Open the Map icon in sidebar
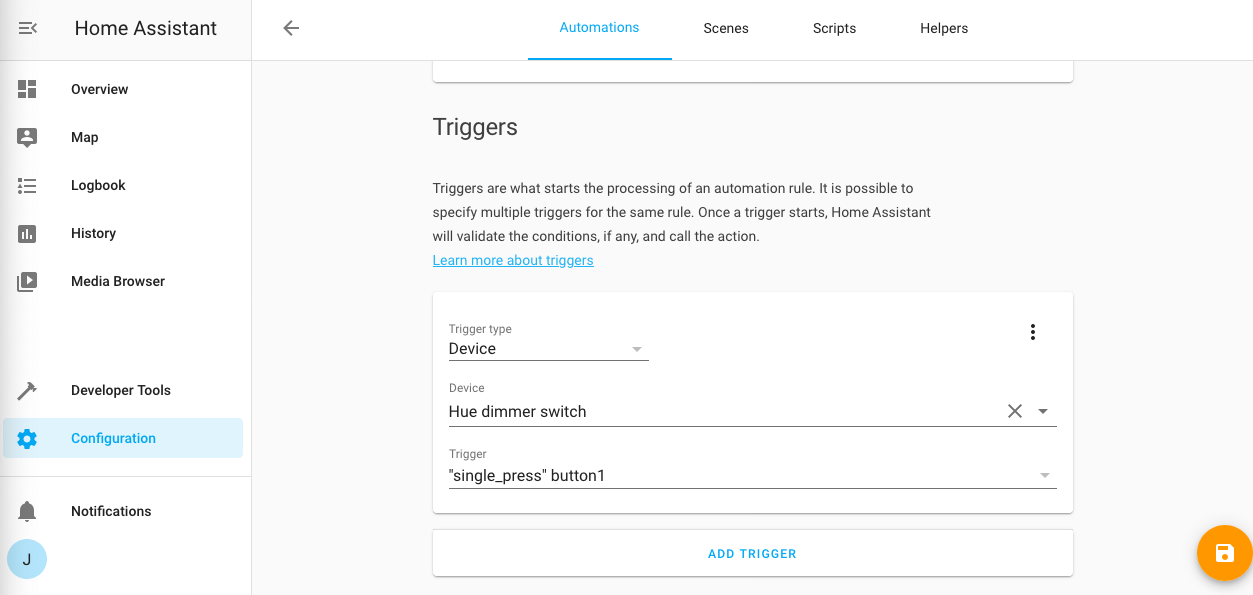Screen dimensions: 1253x595 27,137
